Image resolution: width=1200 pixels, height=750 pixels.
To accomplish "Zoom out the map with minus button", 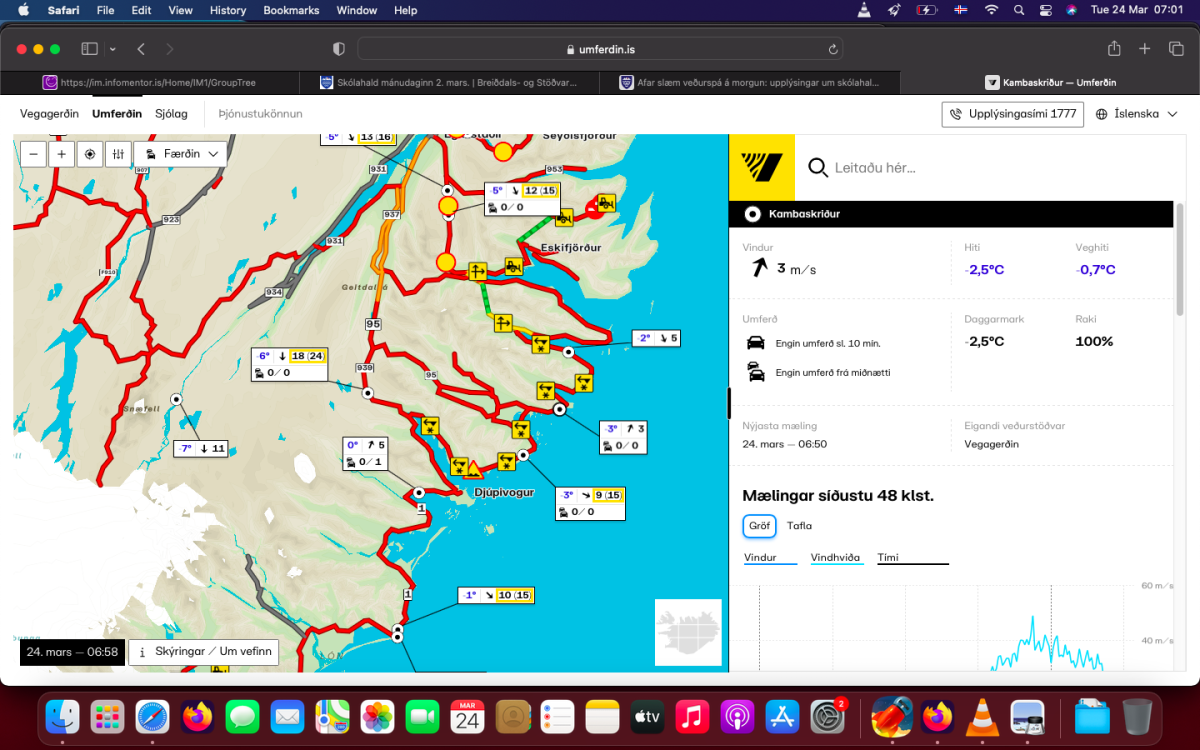I will click(34, 154).
